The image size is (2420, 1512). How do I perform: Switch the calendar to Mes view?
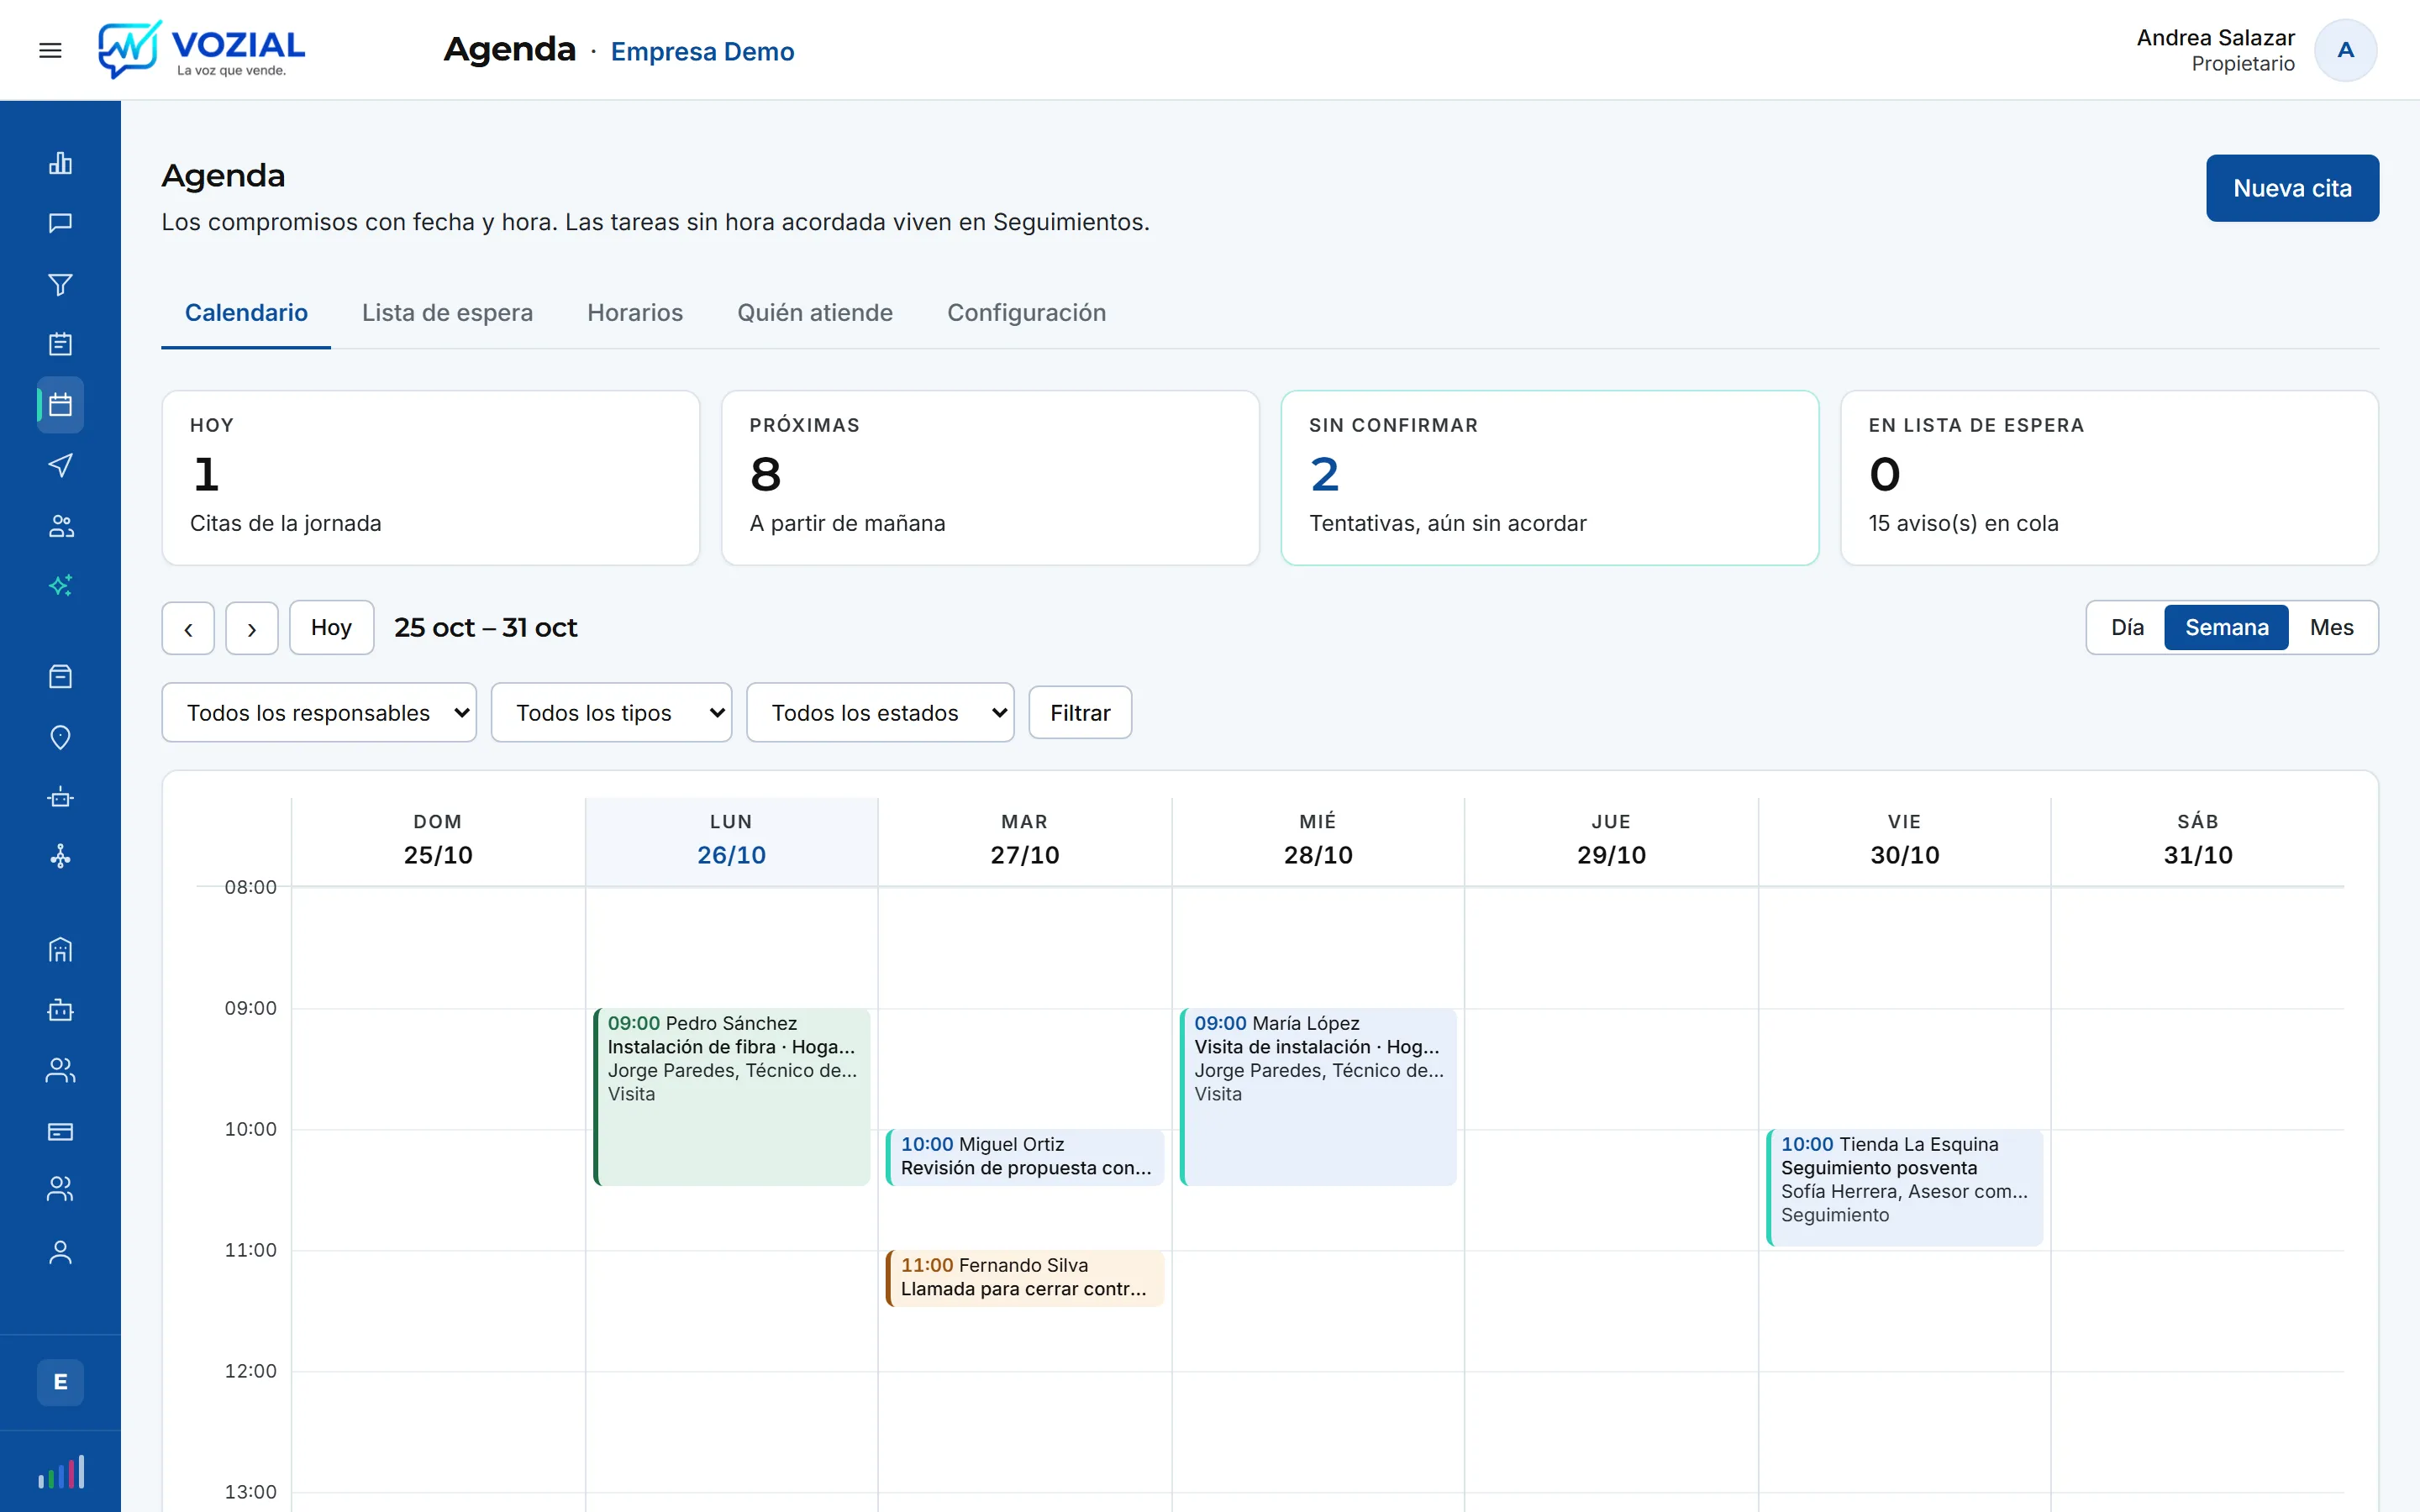(x=2331, y=627)
